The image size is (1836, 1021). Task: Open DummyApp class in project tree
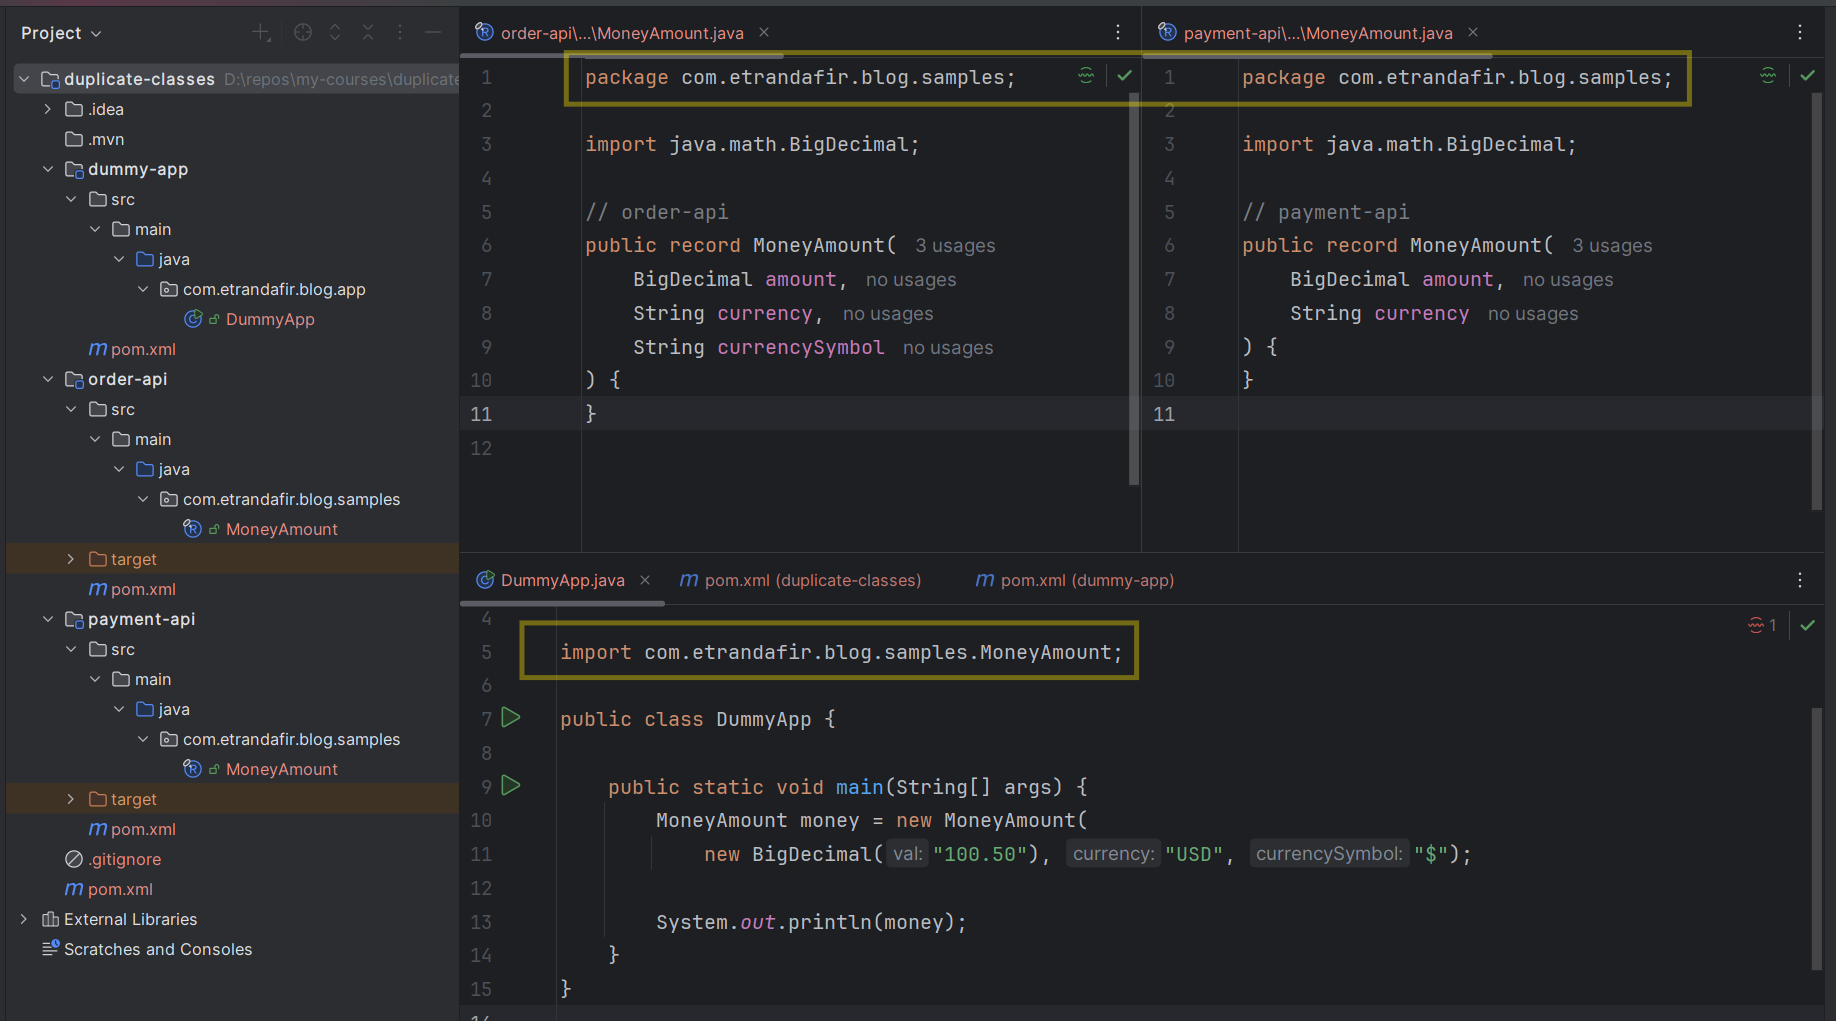coord(269,319)
